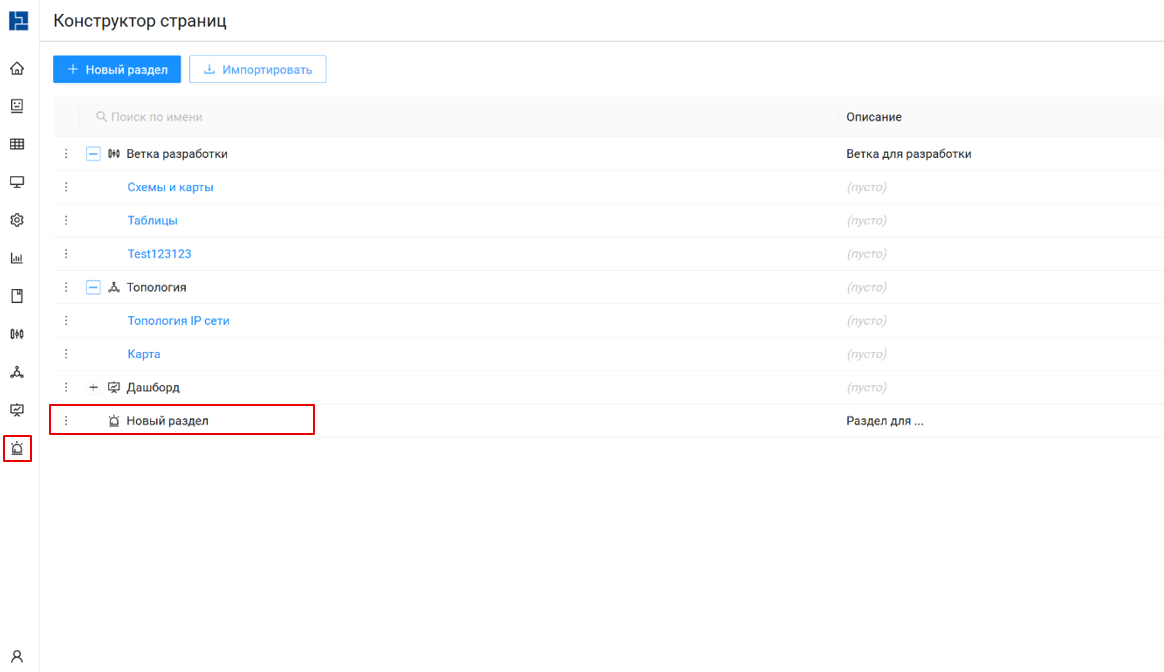Select the Новый раздел tree row
This screenshot has height=672, width=1164.
pos(167,421)
